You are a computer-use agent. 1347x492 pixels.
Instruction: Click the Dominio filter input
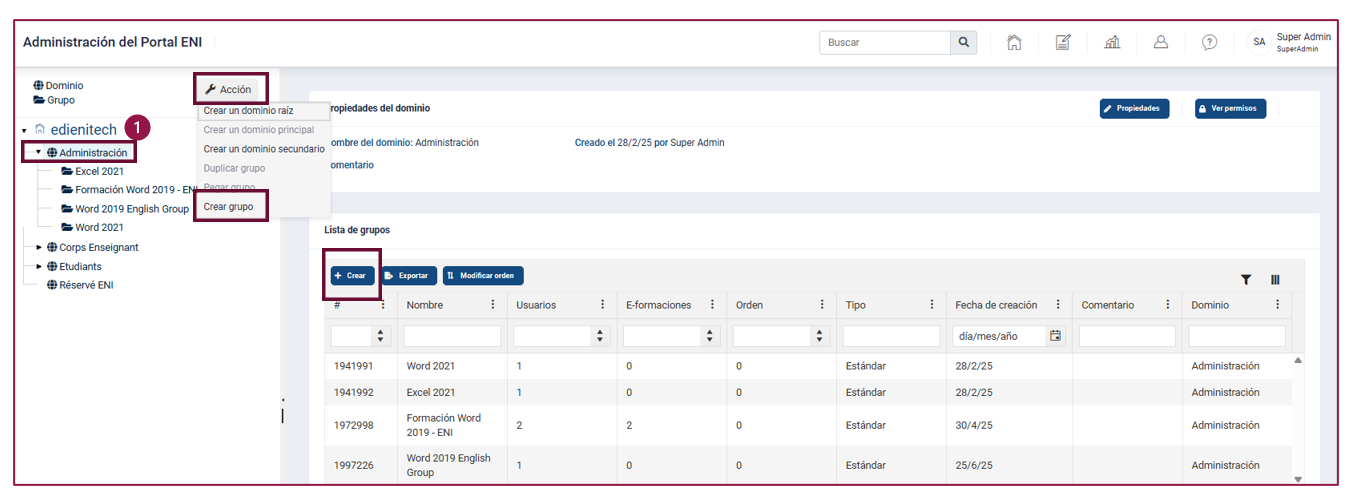coord(1237,336)
